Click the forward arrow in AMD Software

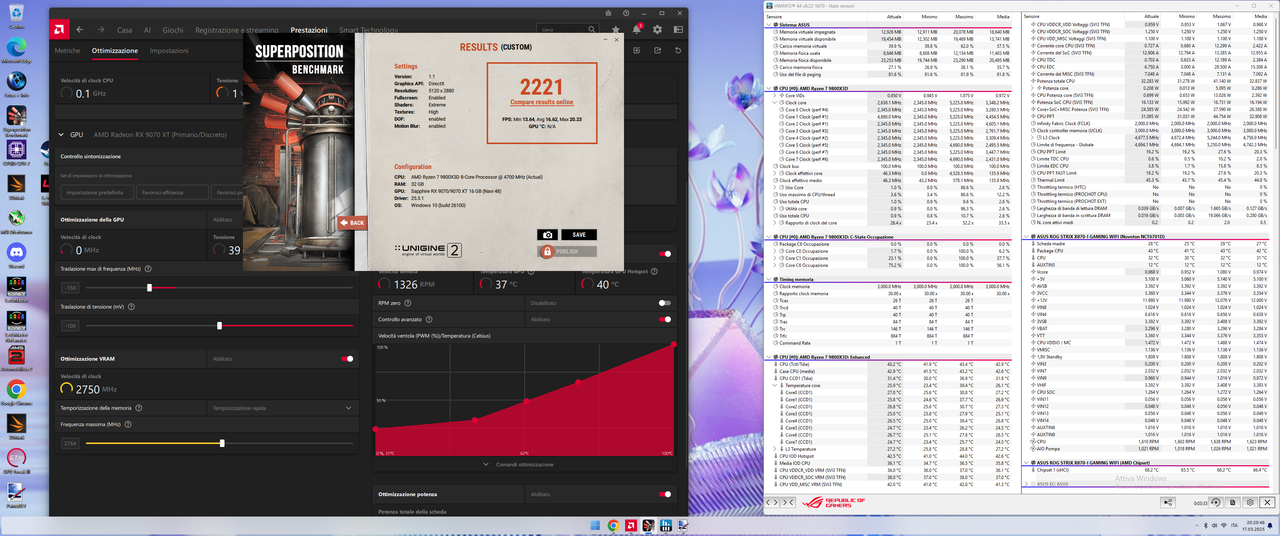coord(101,30)
